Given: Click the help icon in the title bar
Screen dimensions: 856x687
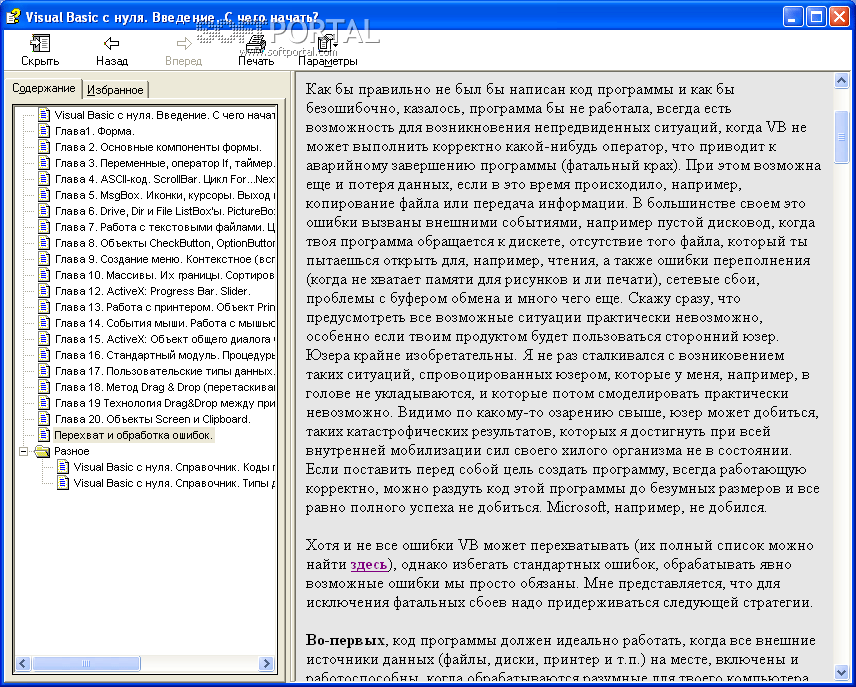Looking at the screenshot, I should pos(13,16).
